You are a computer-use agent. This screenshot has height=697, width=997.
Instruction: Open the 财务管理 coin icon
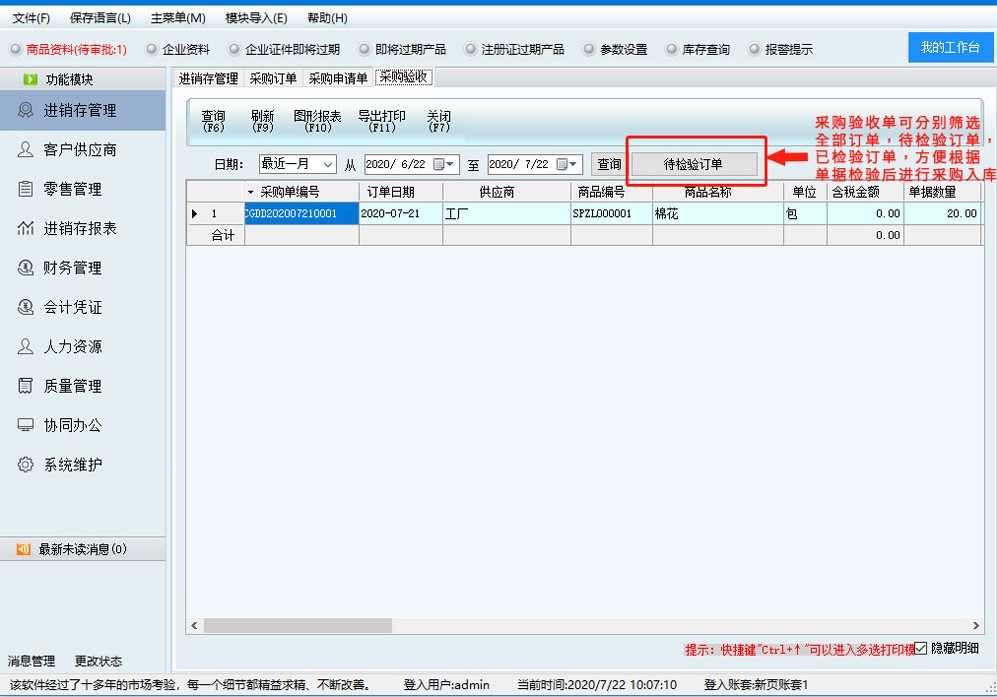tap(25, 268)
